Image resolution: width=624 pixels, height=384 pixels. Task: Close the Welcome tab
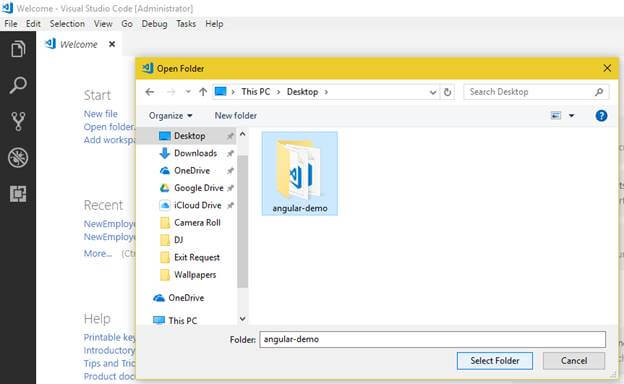click(112, 44)
